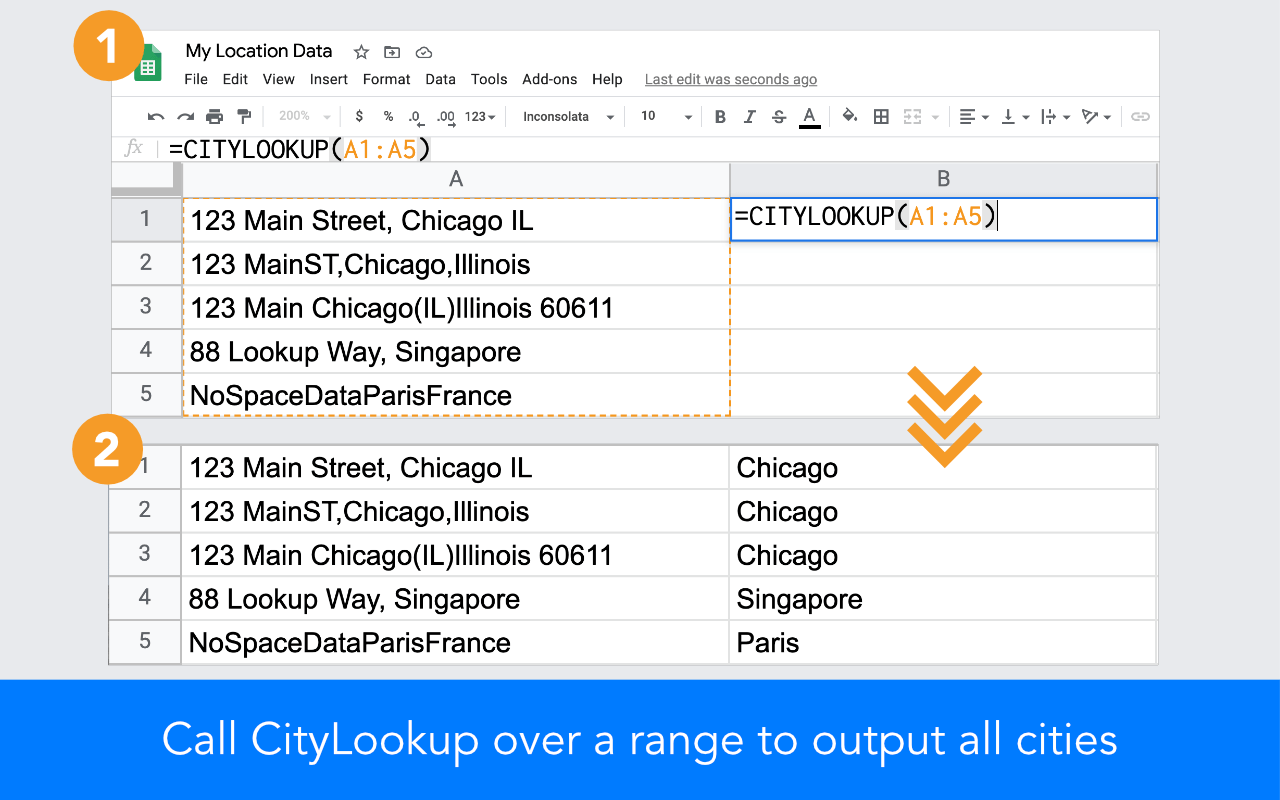
Task: Select the Paint format tool
Action: [243, 117]
